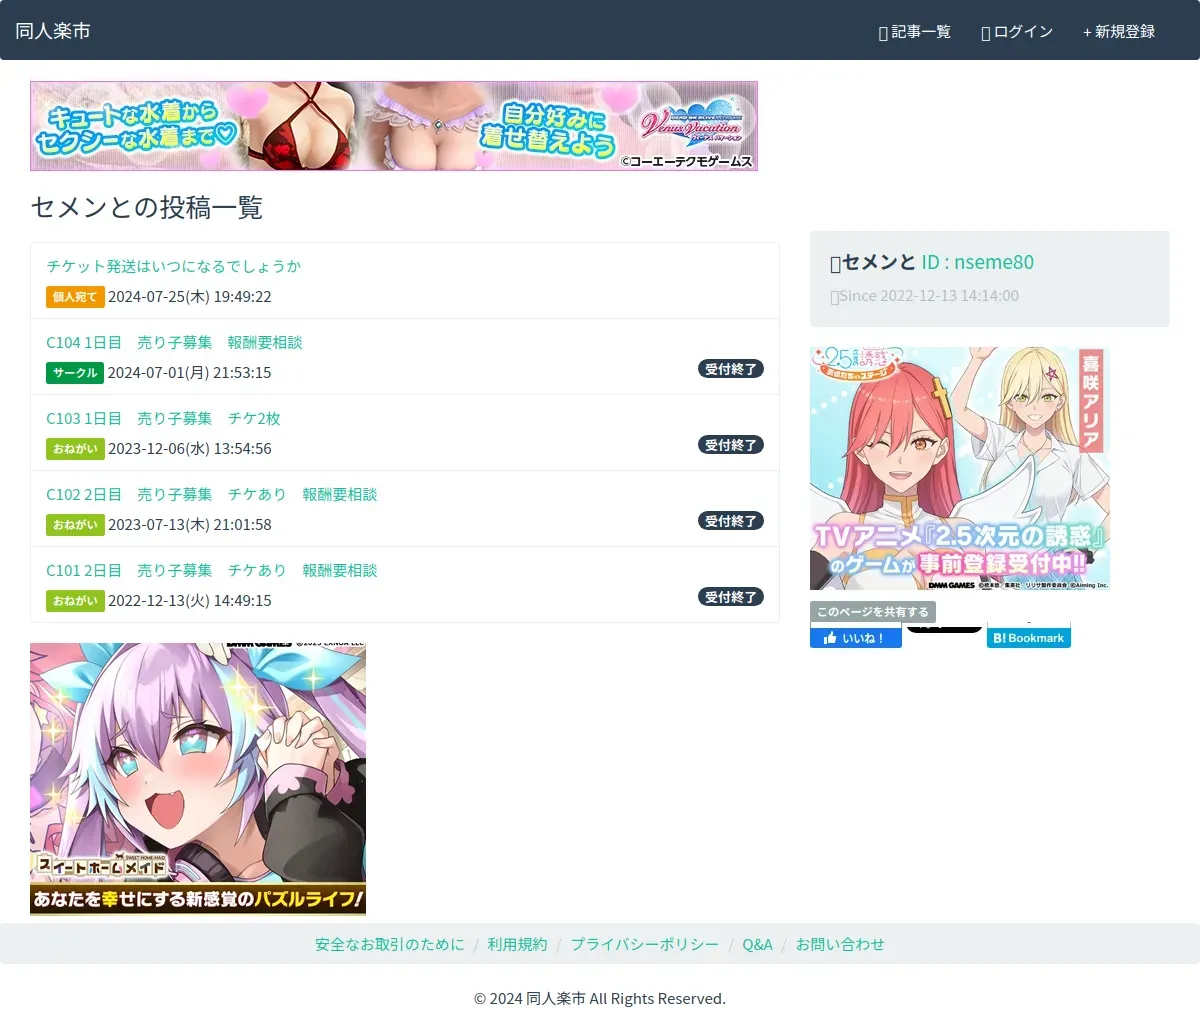Open the Q&A footer link
Viewport: 1200px width, 1010px height.
(x=758, y=944)
